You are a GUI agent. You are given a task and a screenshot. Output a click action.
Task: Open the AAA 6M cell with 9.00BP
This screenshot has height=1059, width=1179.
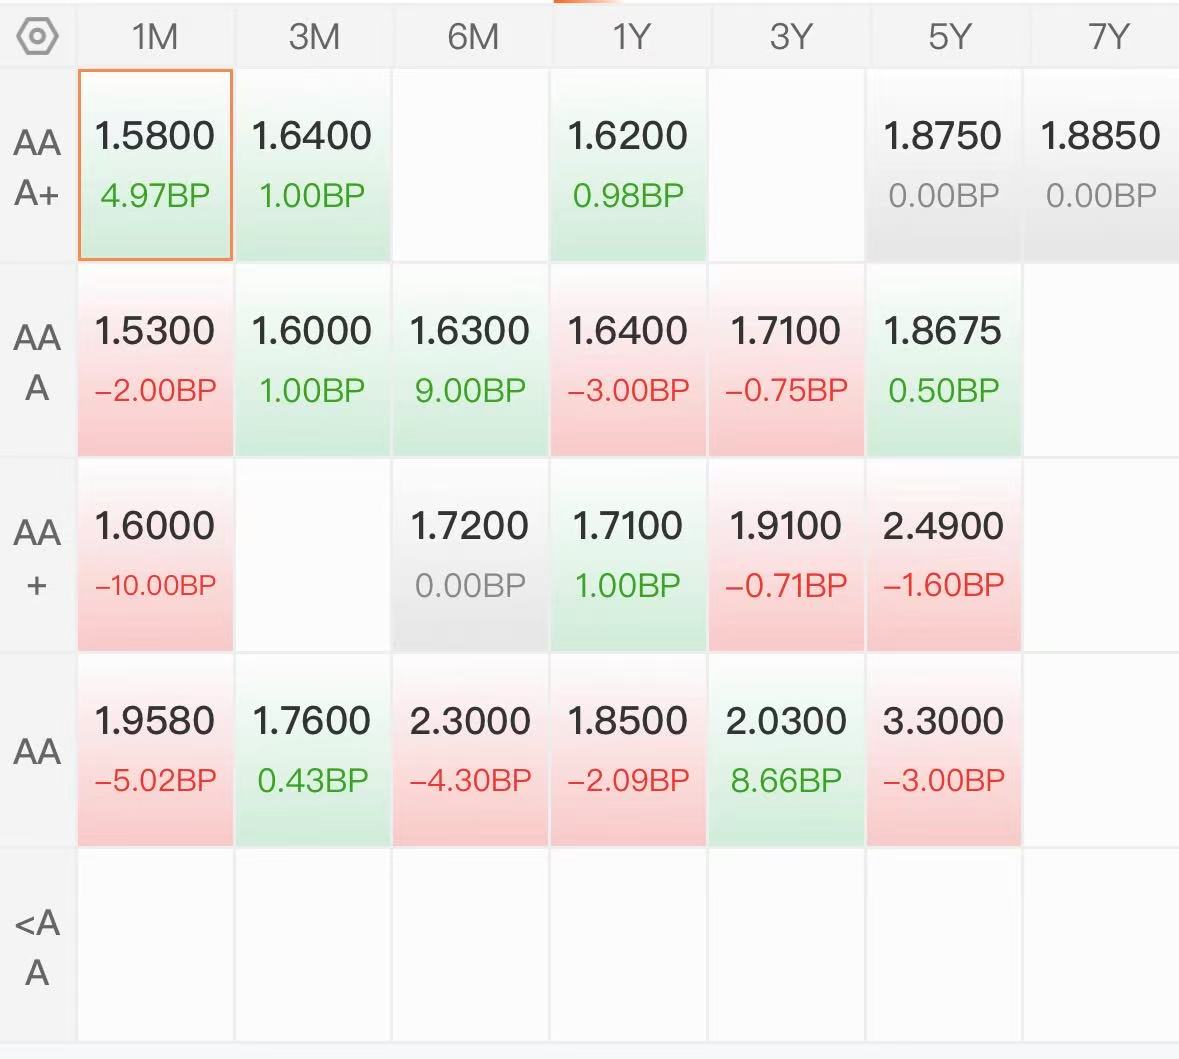(470, 360)
